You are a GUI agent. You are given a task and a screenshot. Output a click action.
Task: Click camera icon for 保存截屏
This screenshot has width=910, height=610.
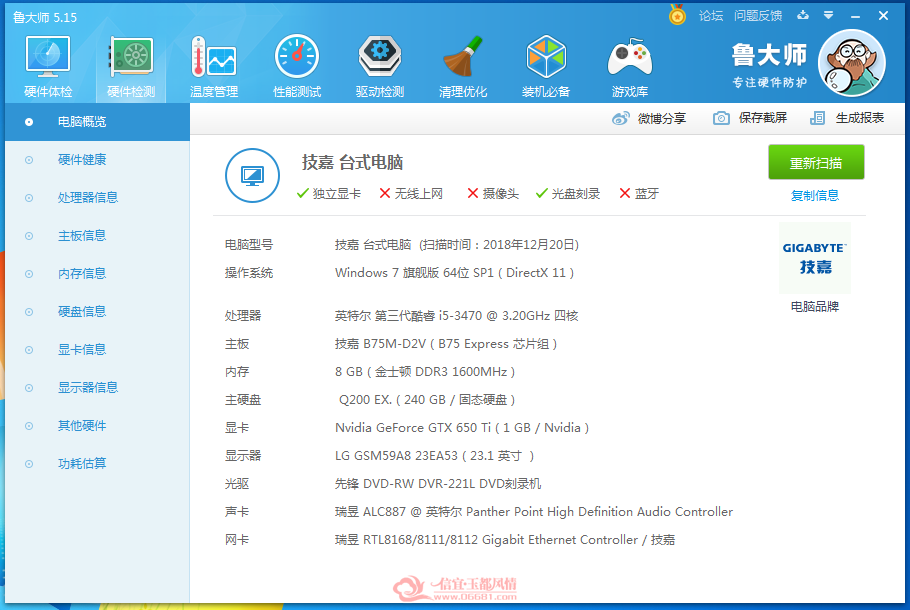[721, 118]
